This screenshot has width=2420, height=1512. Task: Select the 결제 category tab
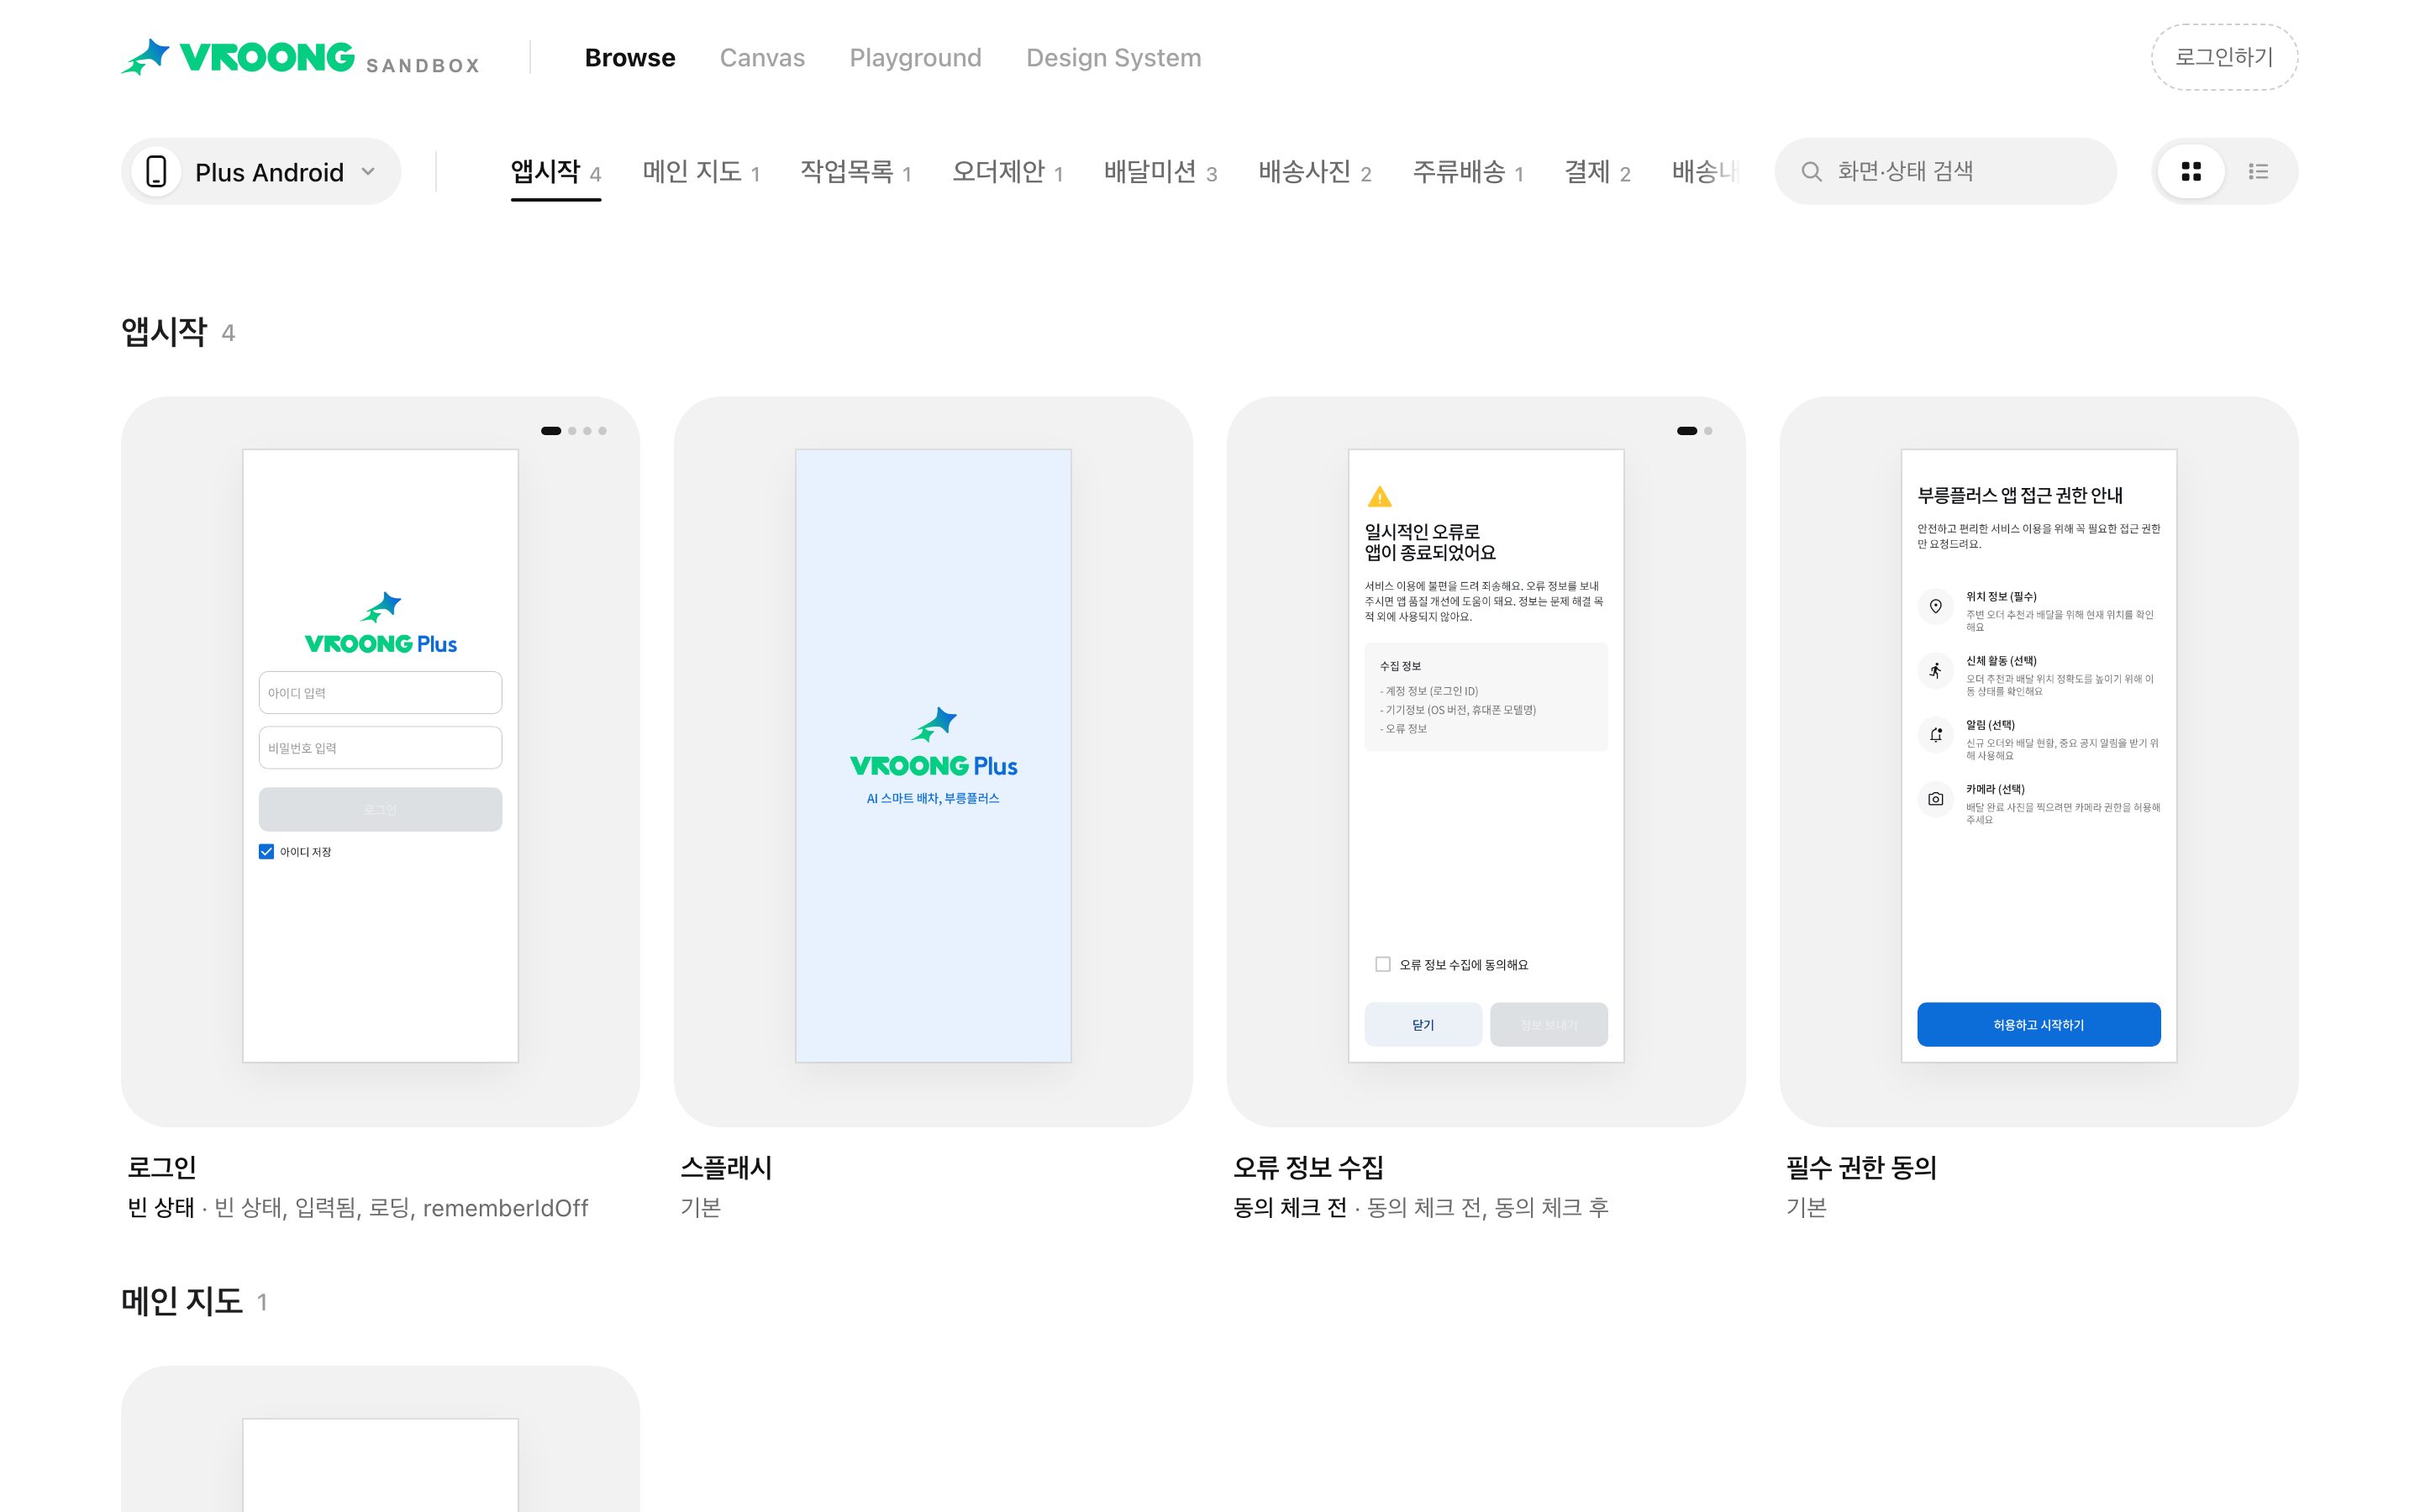[x=1597, y=172]
